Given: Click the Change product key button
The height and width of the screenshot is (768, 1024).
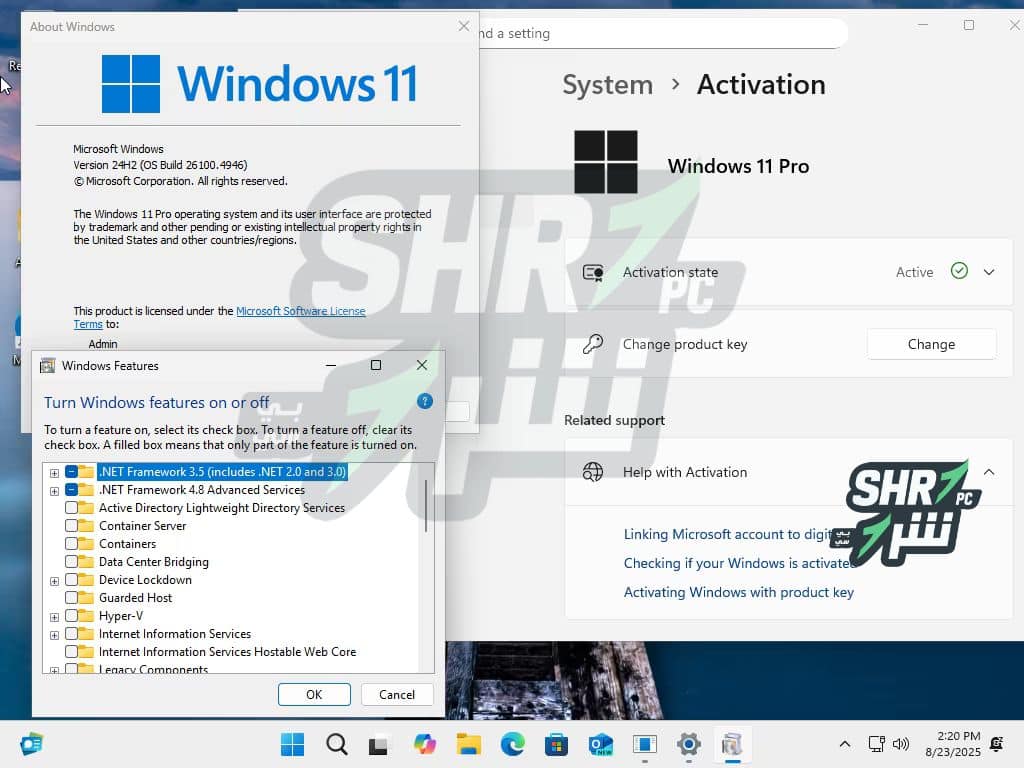Looking at the screenshot, I should 931,344.
